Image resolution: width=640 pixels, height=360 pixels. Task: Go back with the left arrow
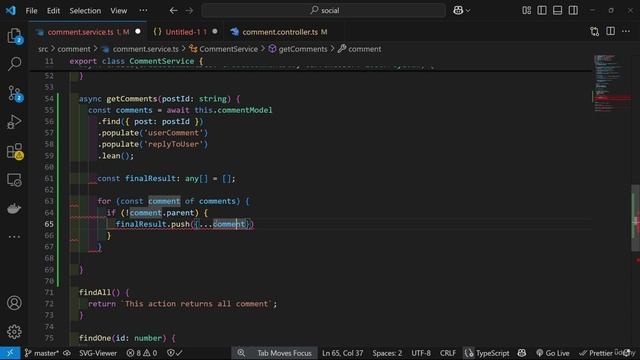coord(173,11)
